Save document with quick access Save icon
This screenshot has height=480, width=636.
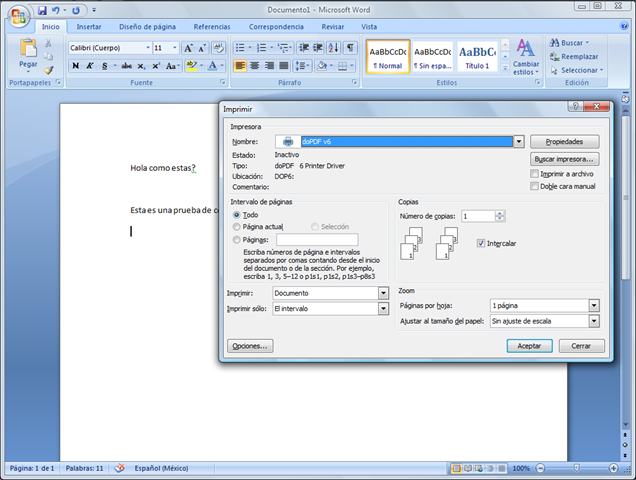(x=42, y=11)
